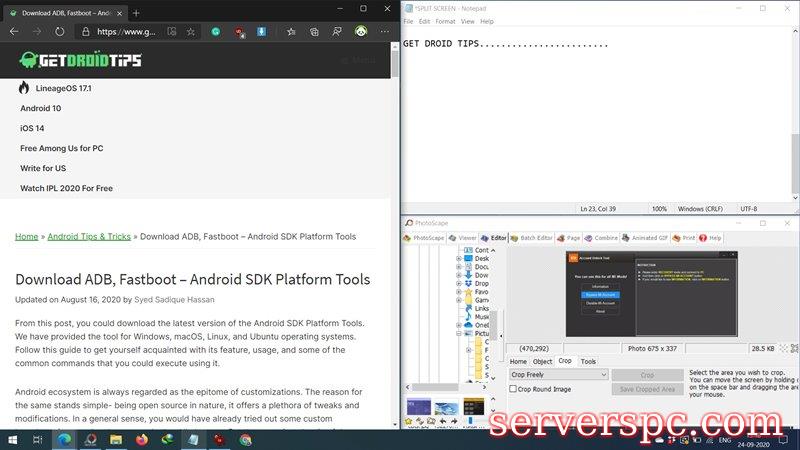Click the browser profile panda avatar
800x450 pixels.
pyautogui.click(x=361, y=31)
